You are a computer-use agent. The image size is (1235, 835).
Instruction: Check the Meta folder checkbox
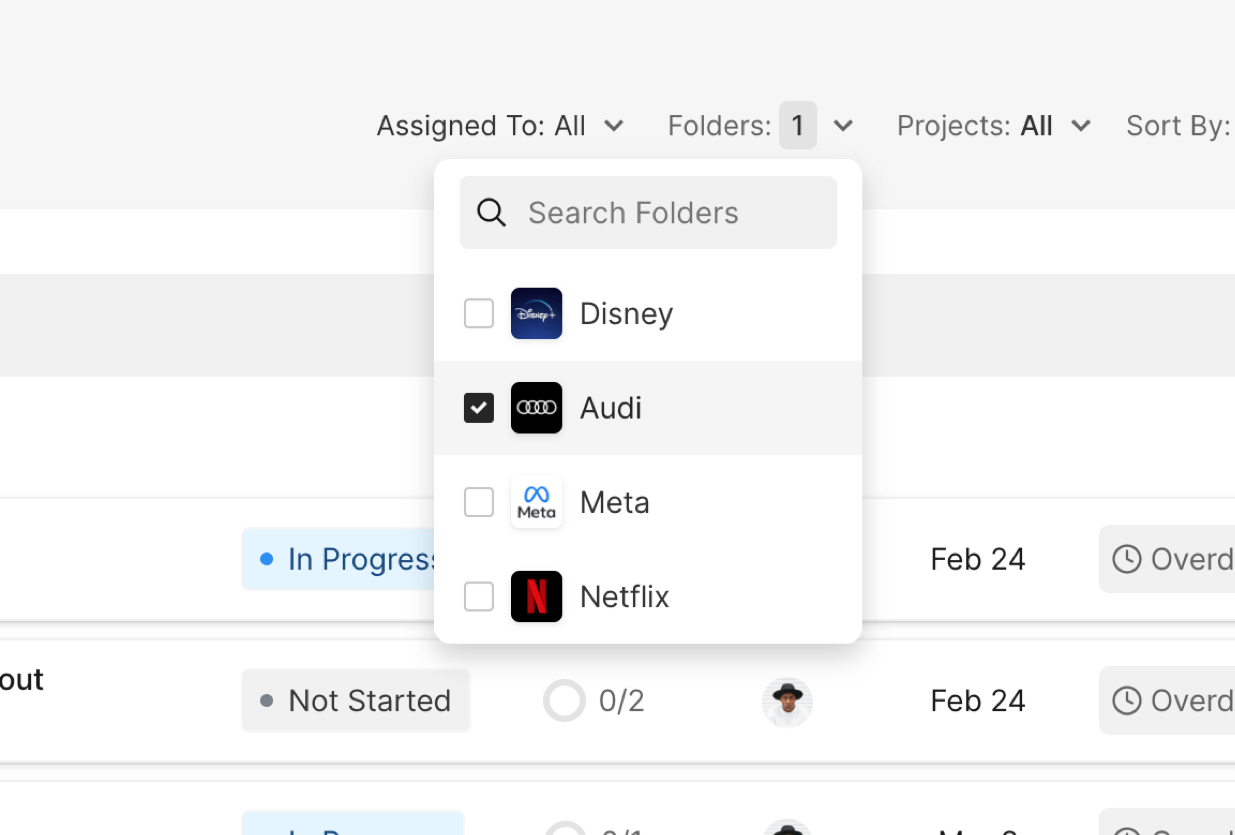(x=479, y=502)
